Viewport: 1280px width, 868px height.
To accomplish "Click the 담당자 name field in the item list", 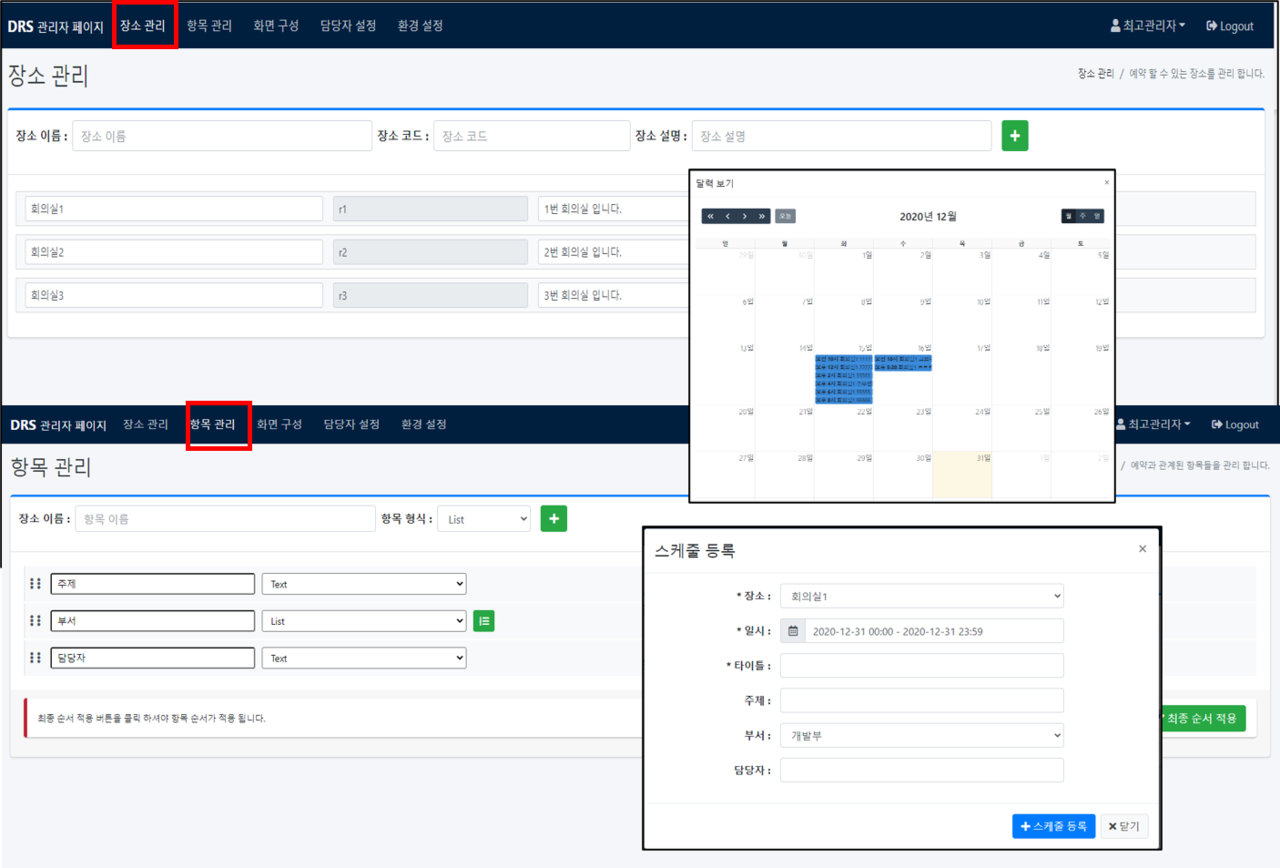I will 153,658.
